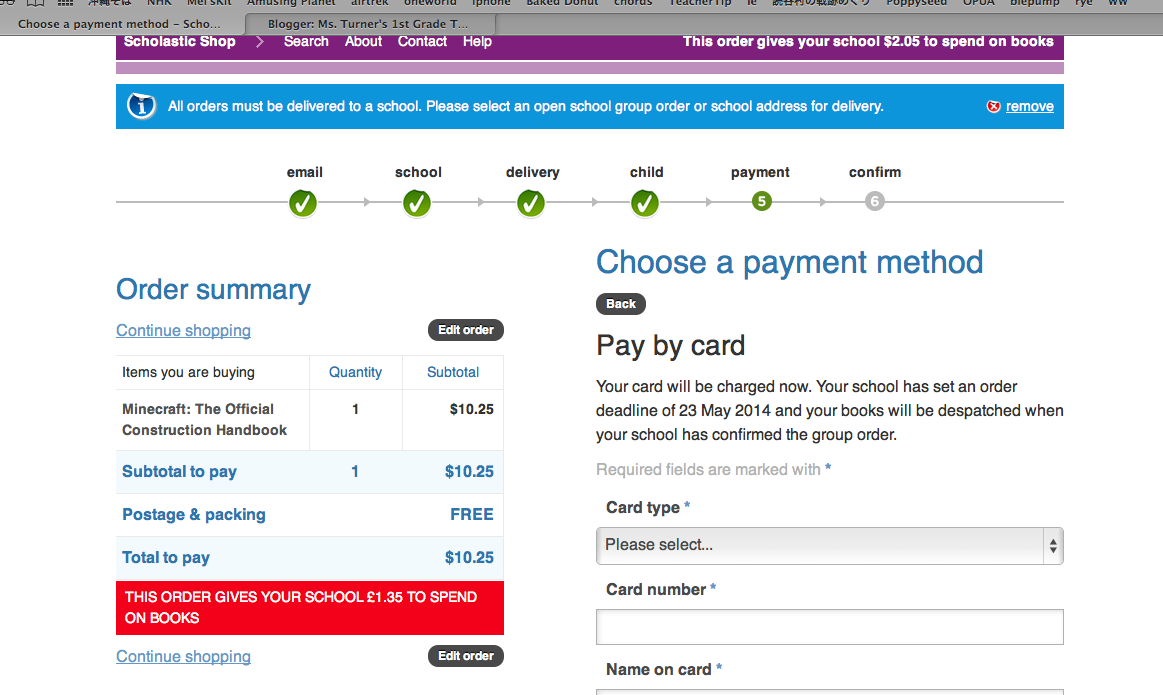Follow Continue shopping link under Order summary
1163x695 pixels.
pos(183,331)
